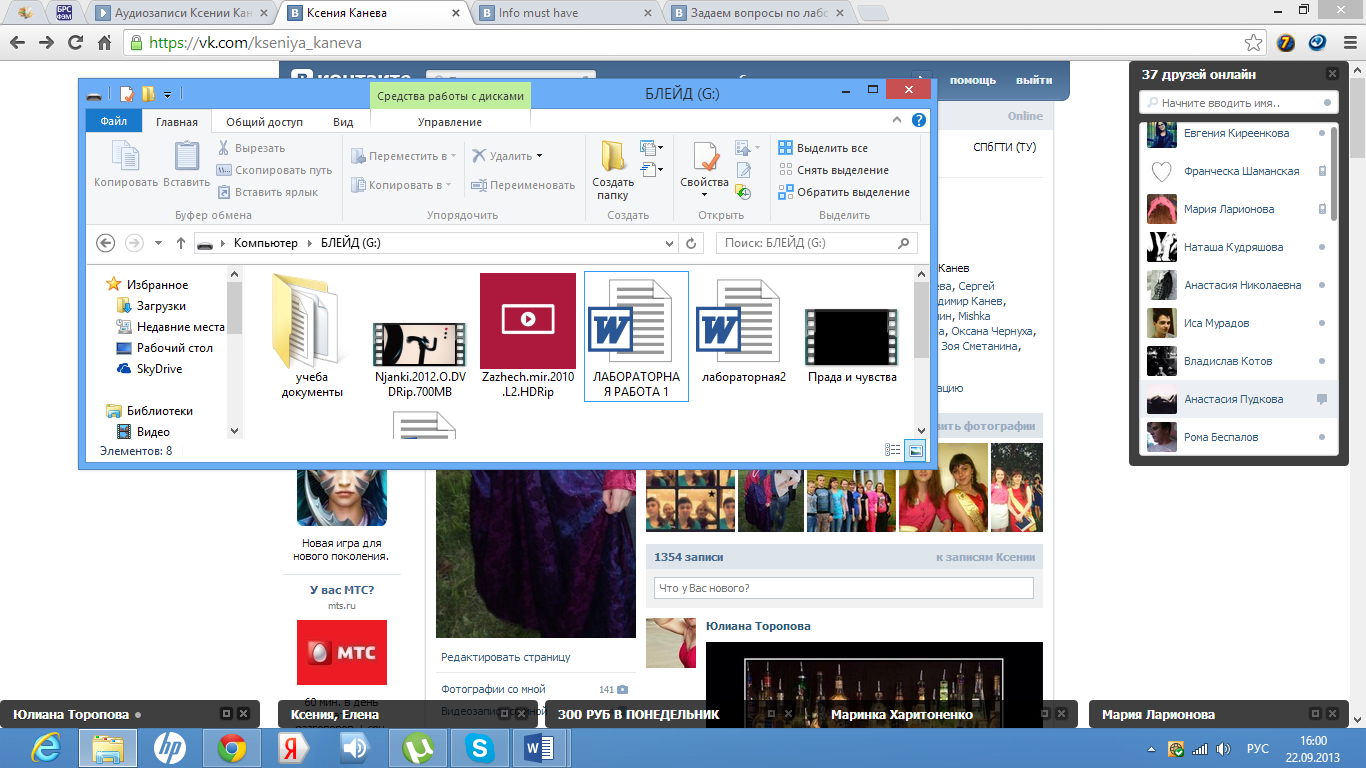Switch Explorer to details view

(x=893, y=450)
